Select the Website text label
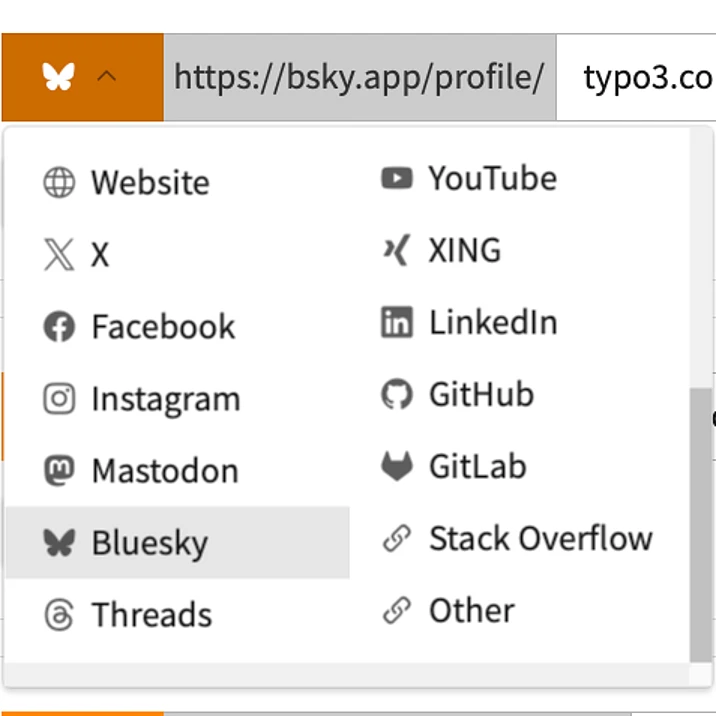Image resolution: width=716 pixels, height=716 pixels. click(150, 183)
